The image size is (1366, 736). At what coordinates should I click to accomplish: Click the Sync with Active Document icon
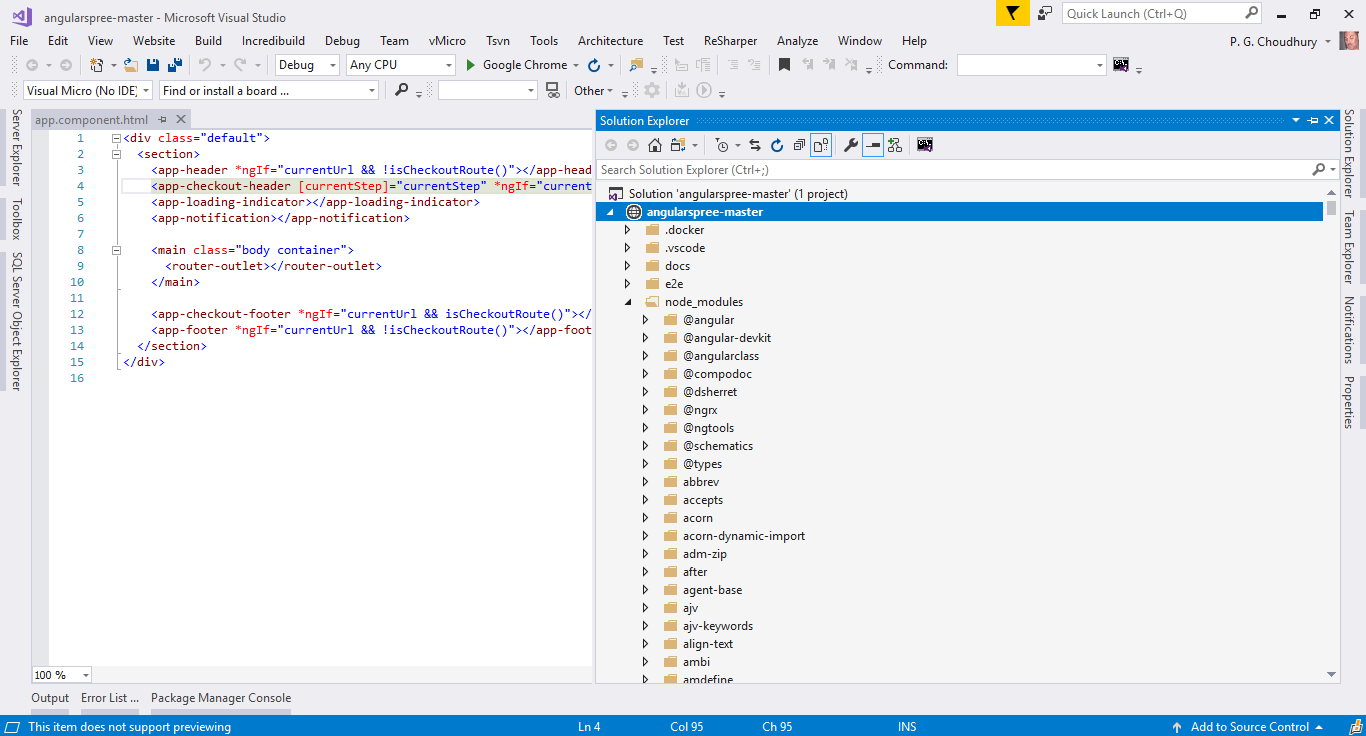pos(755,145)
